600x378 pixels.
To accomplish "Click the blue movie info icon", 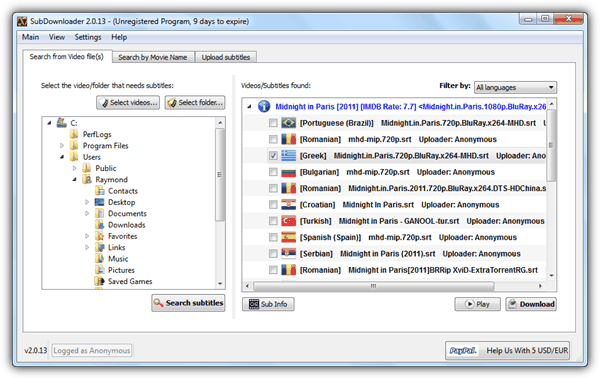I will [x=264, y=106].
